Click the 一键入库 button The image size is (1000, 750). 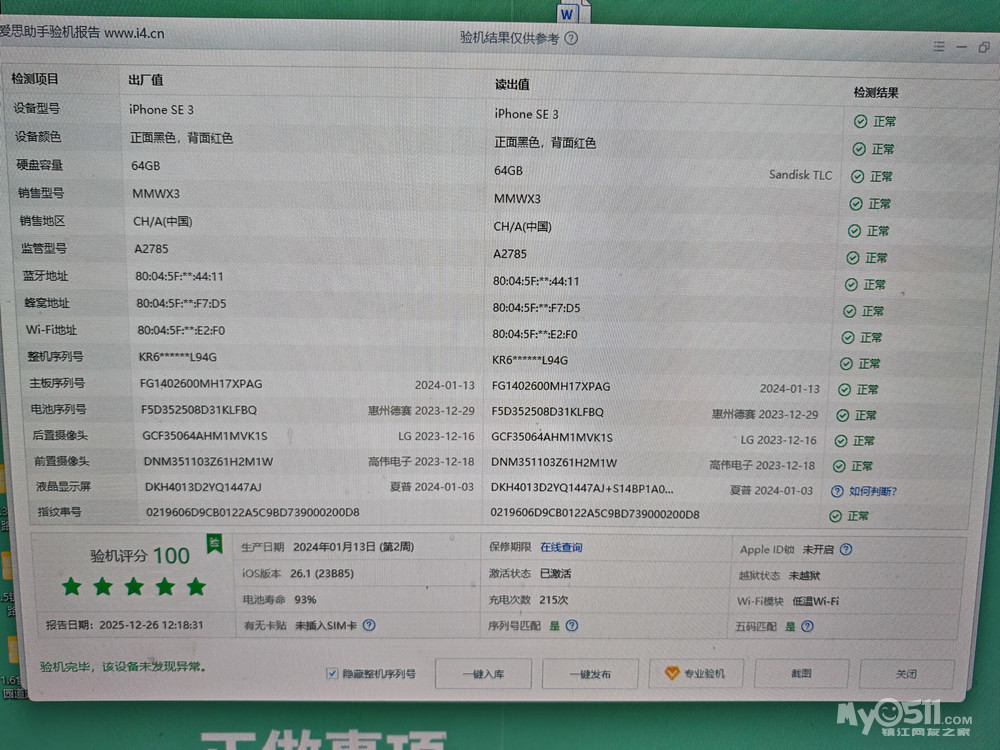[483, 674]
